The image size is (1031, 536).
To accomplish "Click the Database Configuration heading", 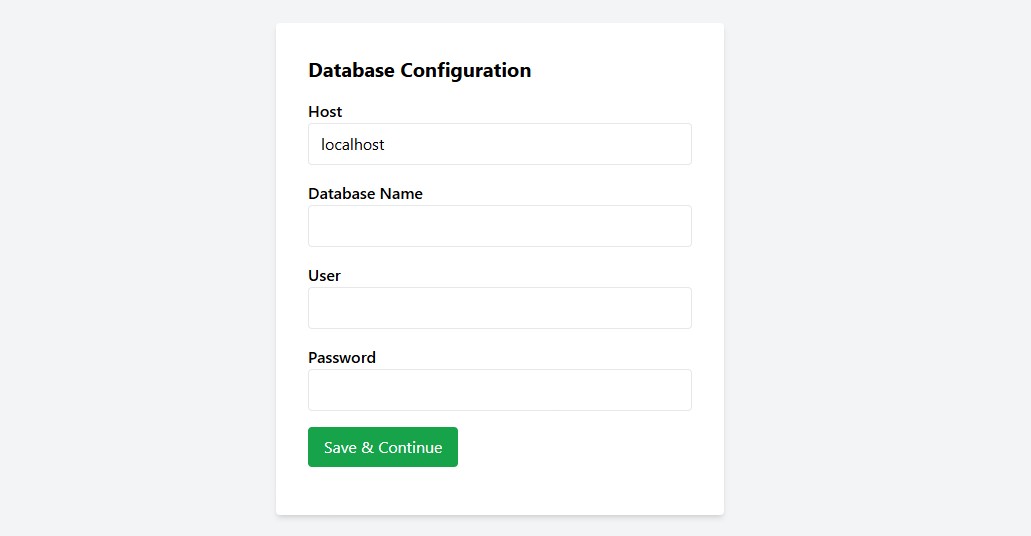I will point(420,70).
